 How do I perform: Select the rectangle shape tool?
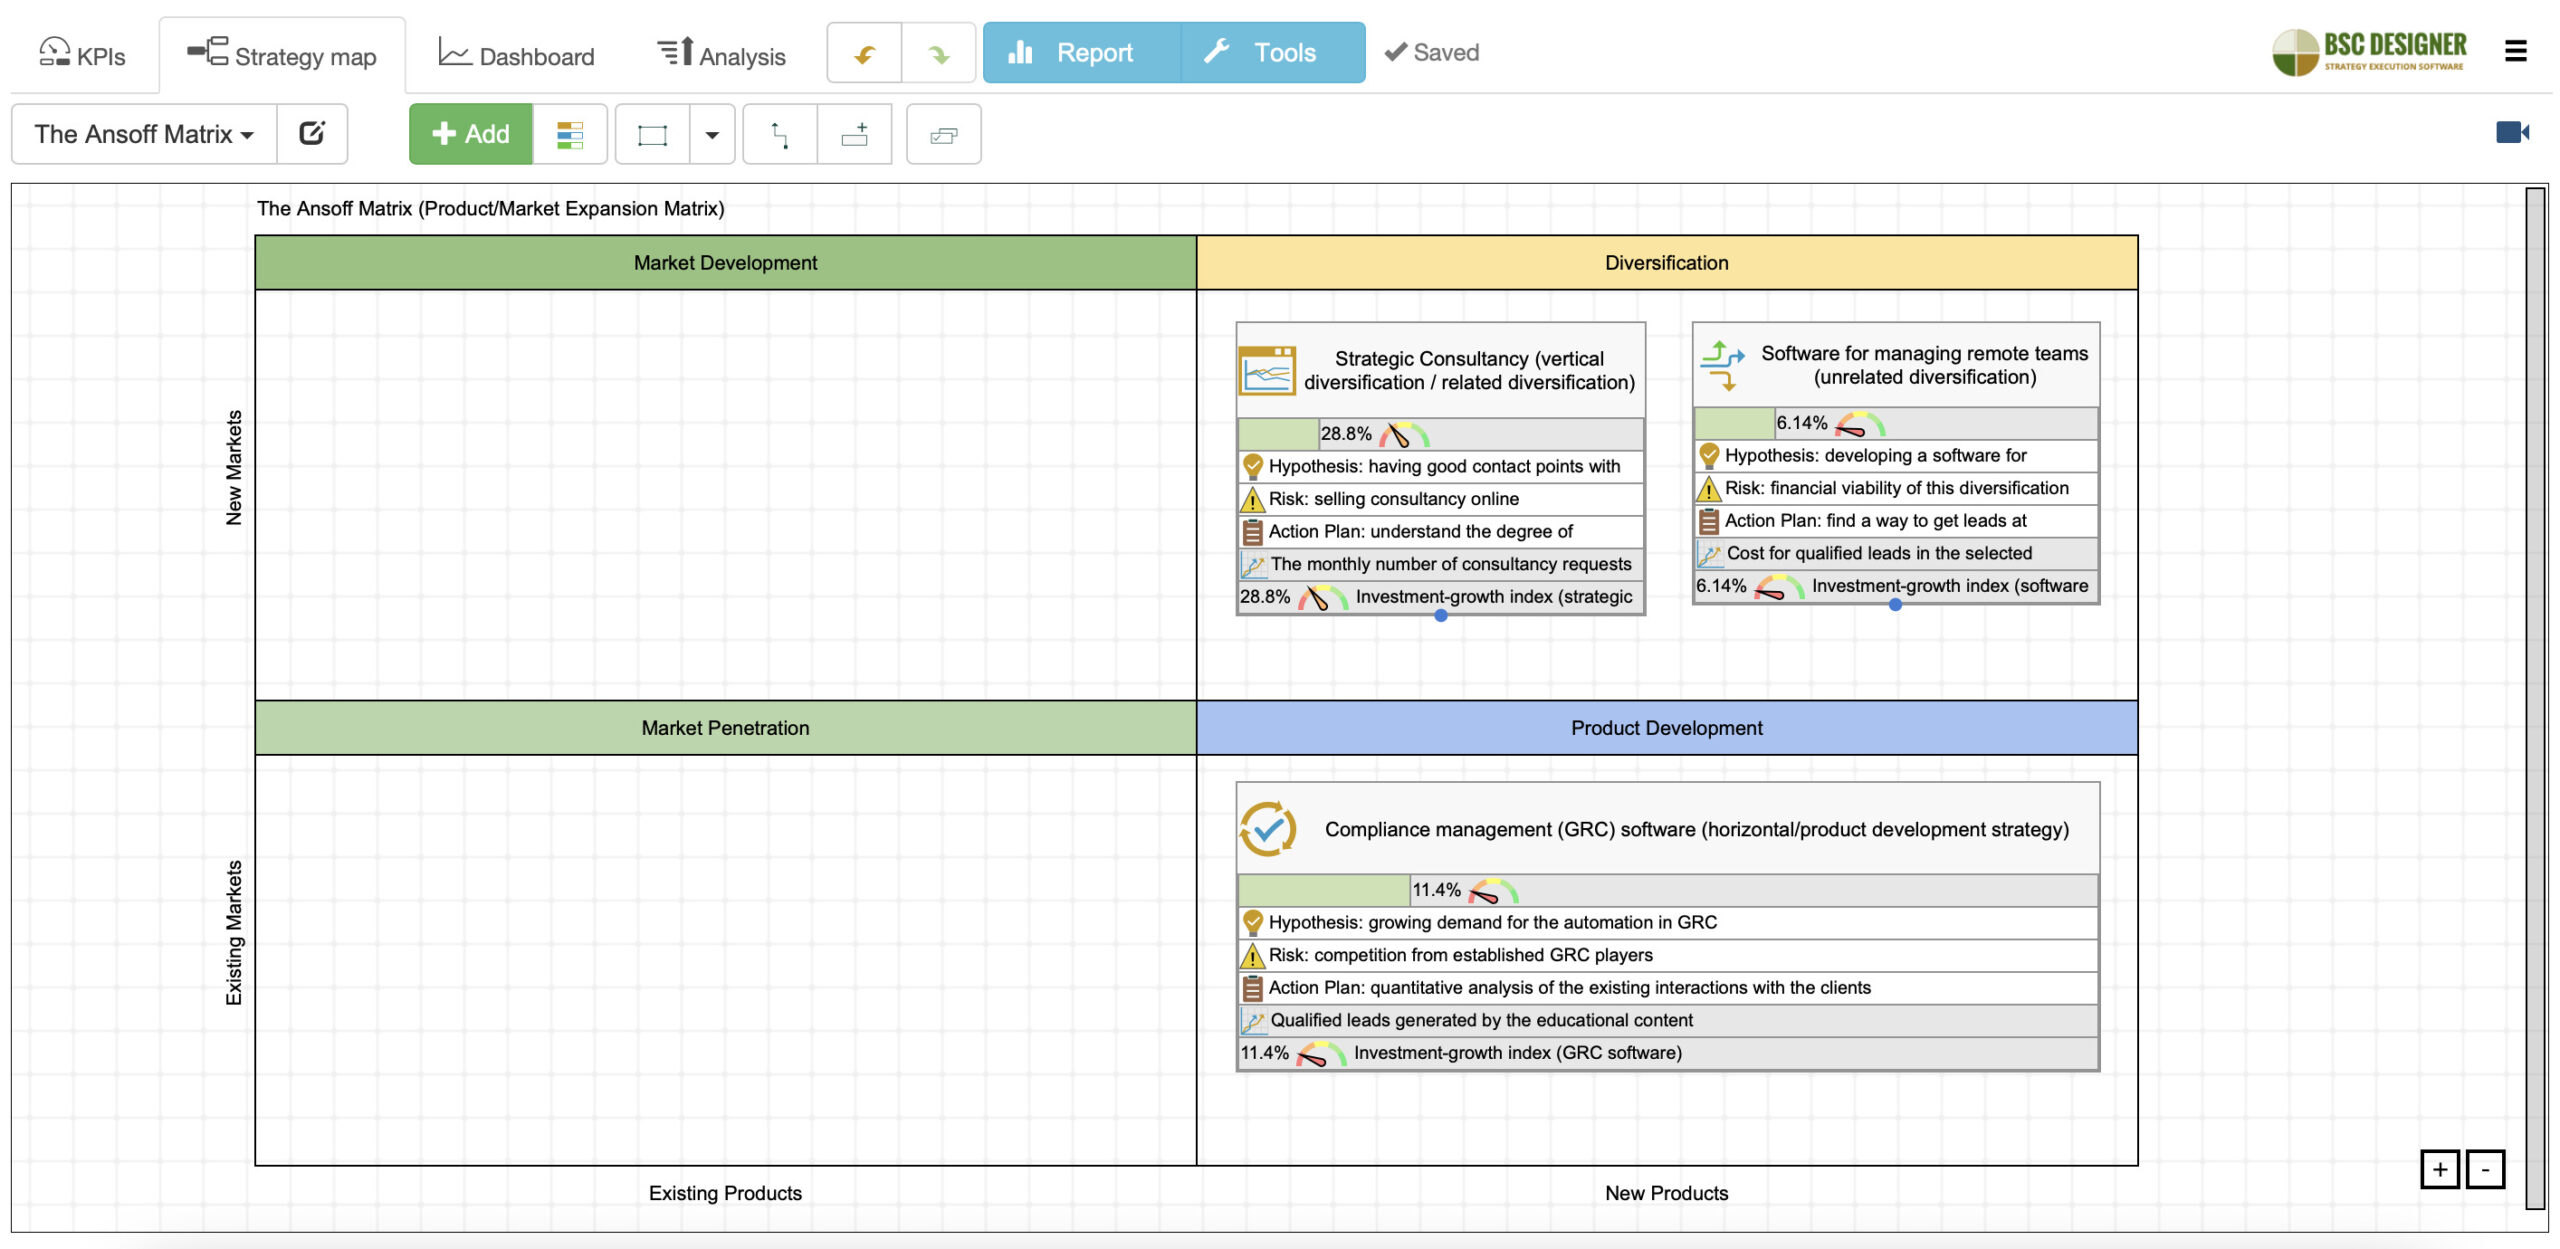(x=652, y=134)
